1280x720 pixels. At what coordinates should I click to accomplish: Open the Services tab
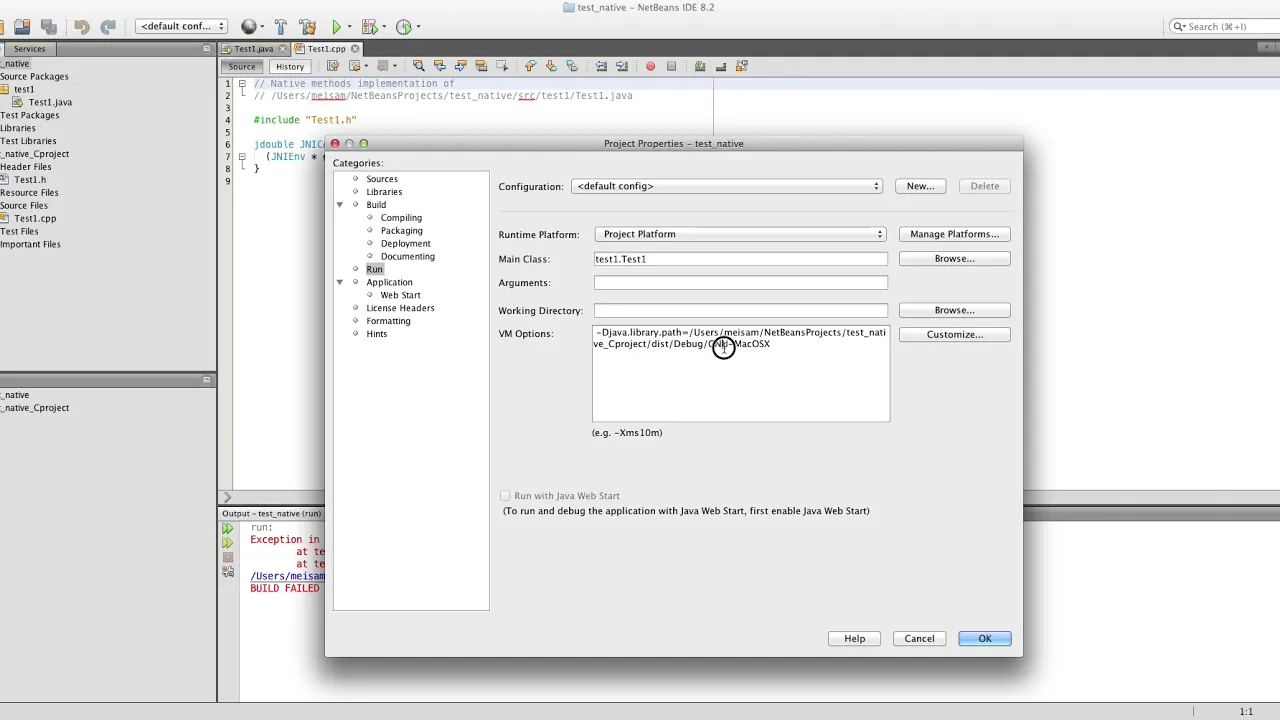pyautogui.click(x=29, y=48)
